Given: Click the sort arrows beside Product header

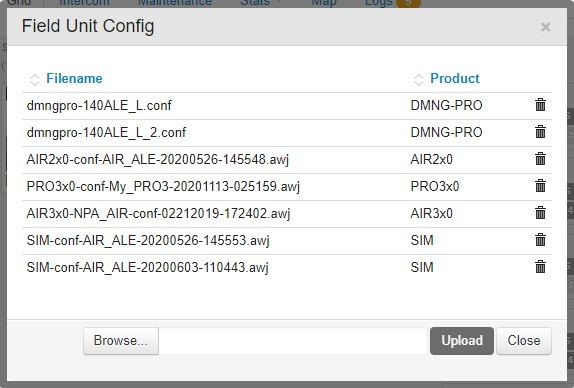Looking at the screenshot, I should click(x=419, y=79).
